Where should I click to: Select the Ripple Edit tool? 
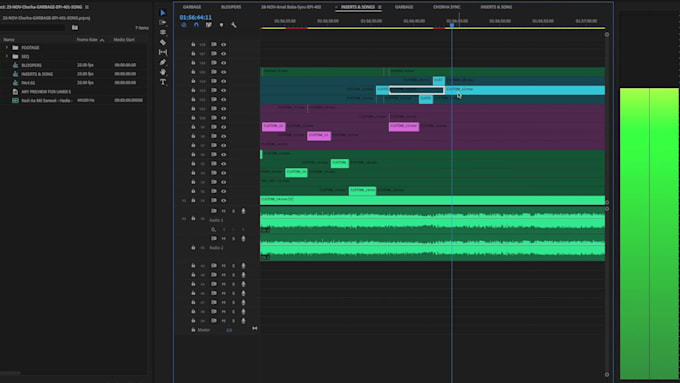point(163,32)
